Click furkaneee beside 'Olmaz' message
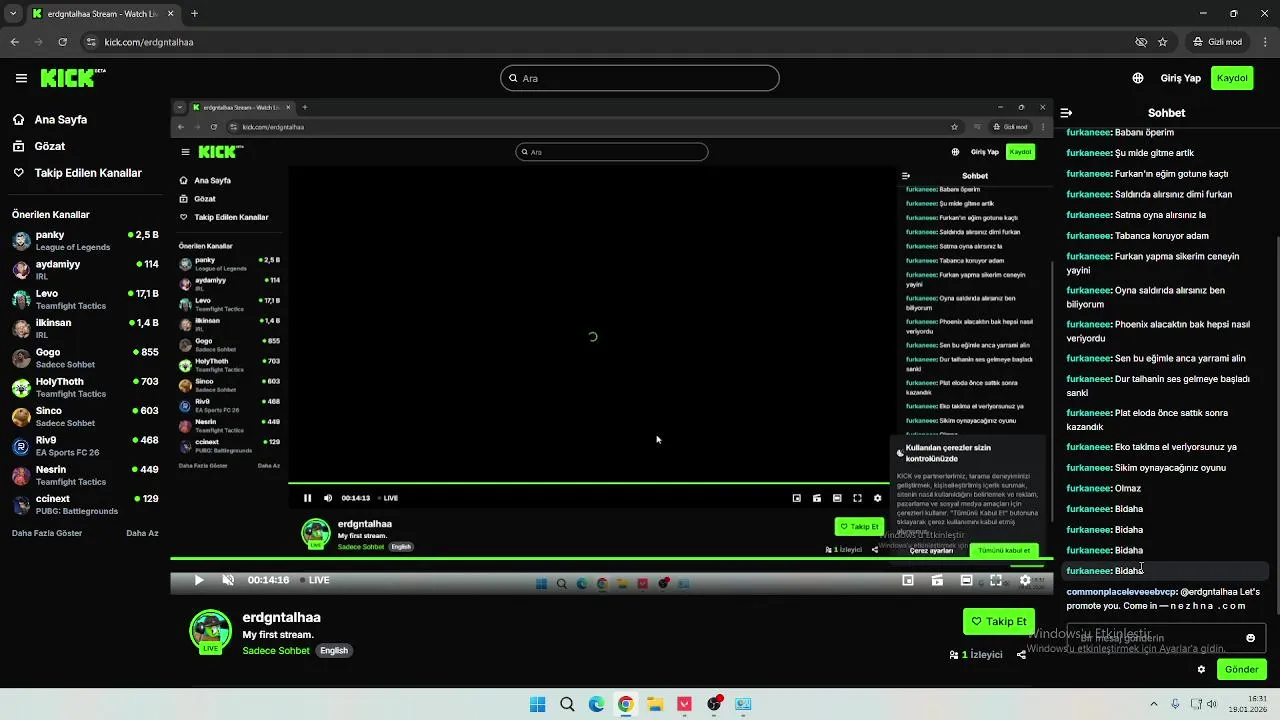 coord(1089,489)
